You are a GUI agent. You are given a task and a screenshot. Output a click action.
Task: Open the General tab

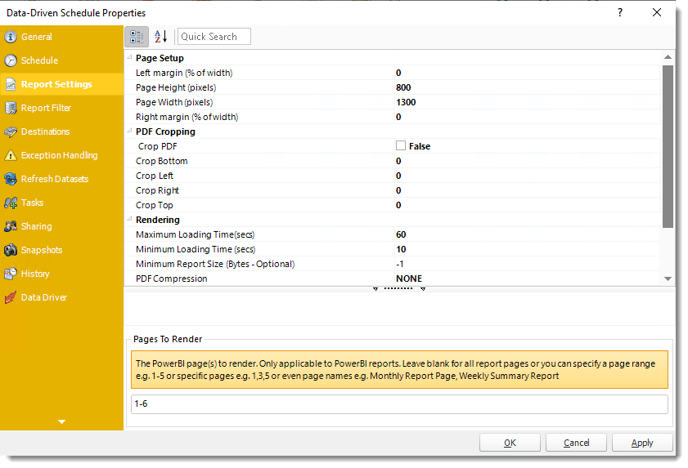[62, 37]
